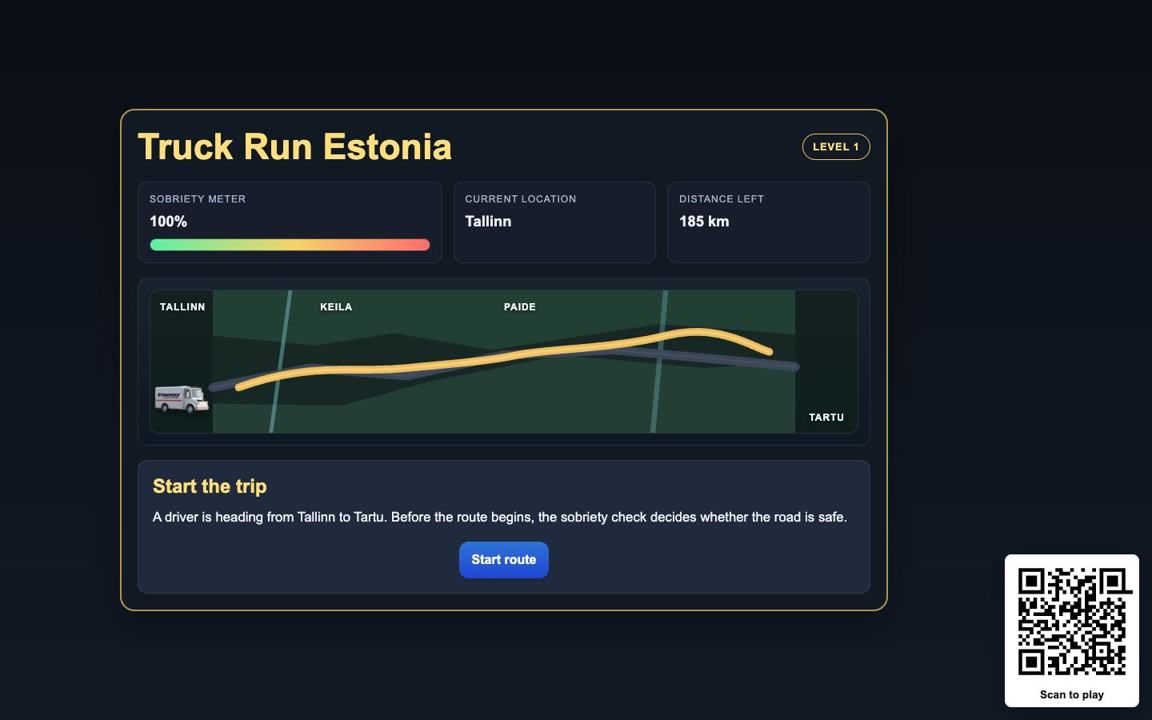Click the SOBRIETY METER label

pyautogui.click(x=198, y=199)
